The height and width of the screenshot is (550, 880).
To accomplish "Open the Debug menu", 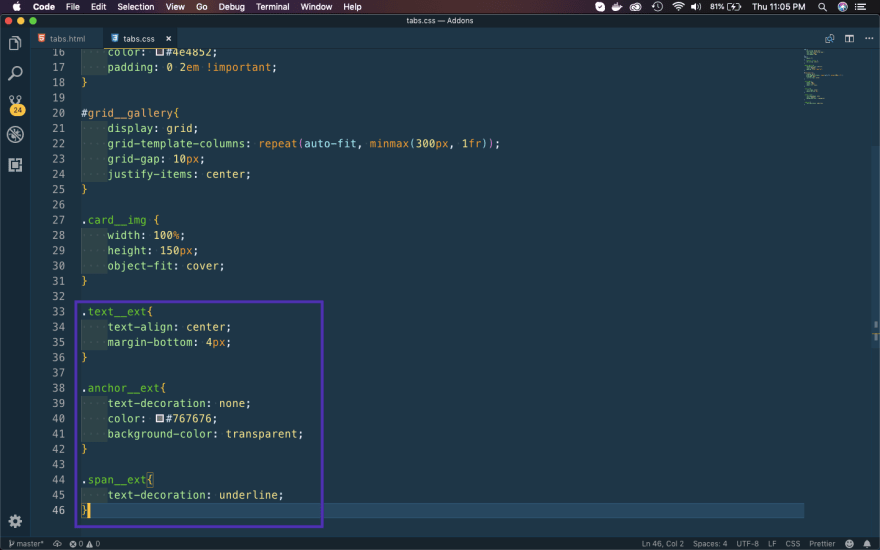I will [x=231, y=7].
